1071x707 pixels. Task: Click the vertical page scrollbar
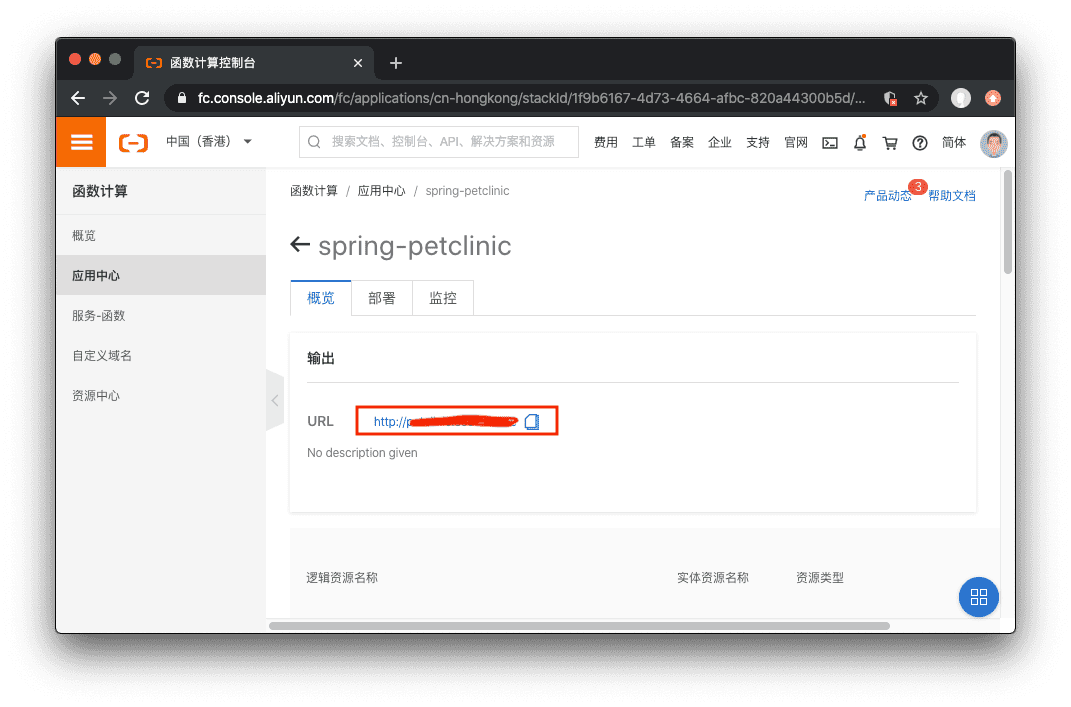1007,223
